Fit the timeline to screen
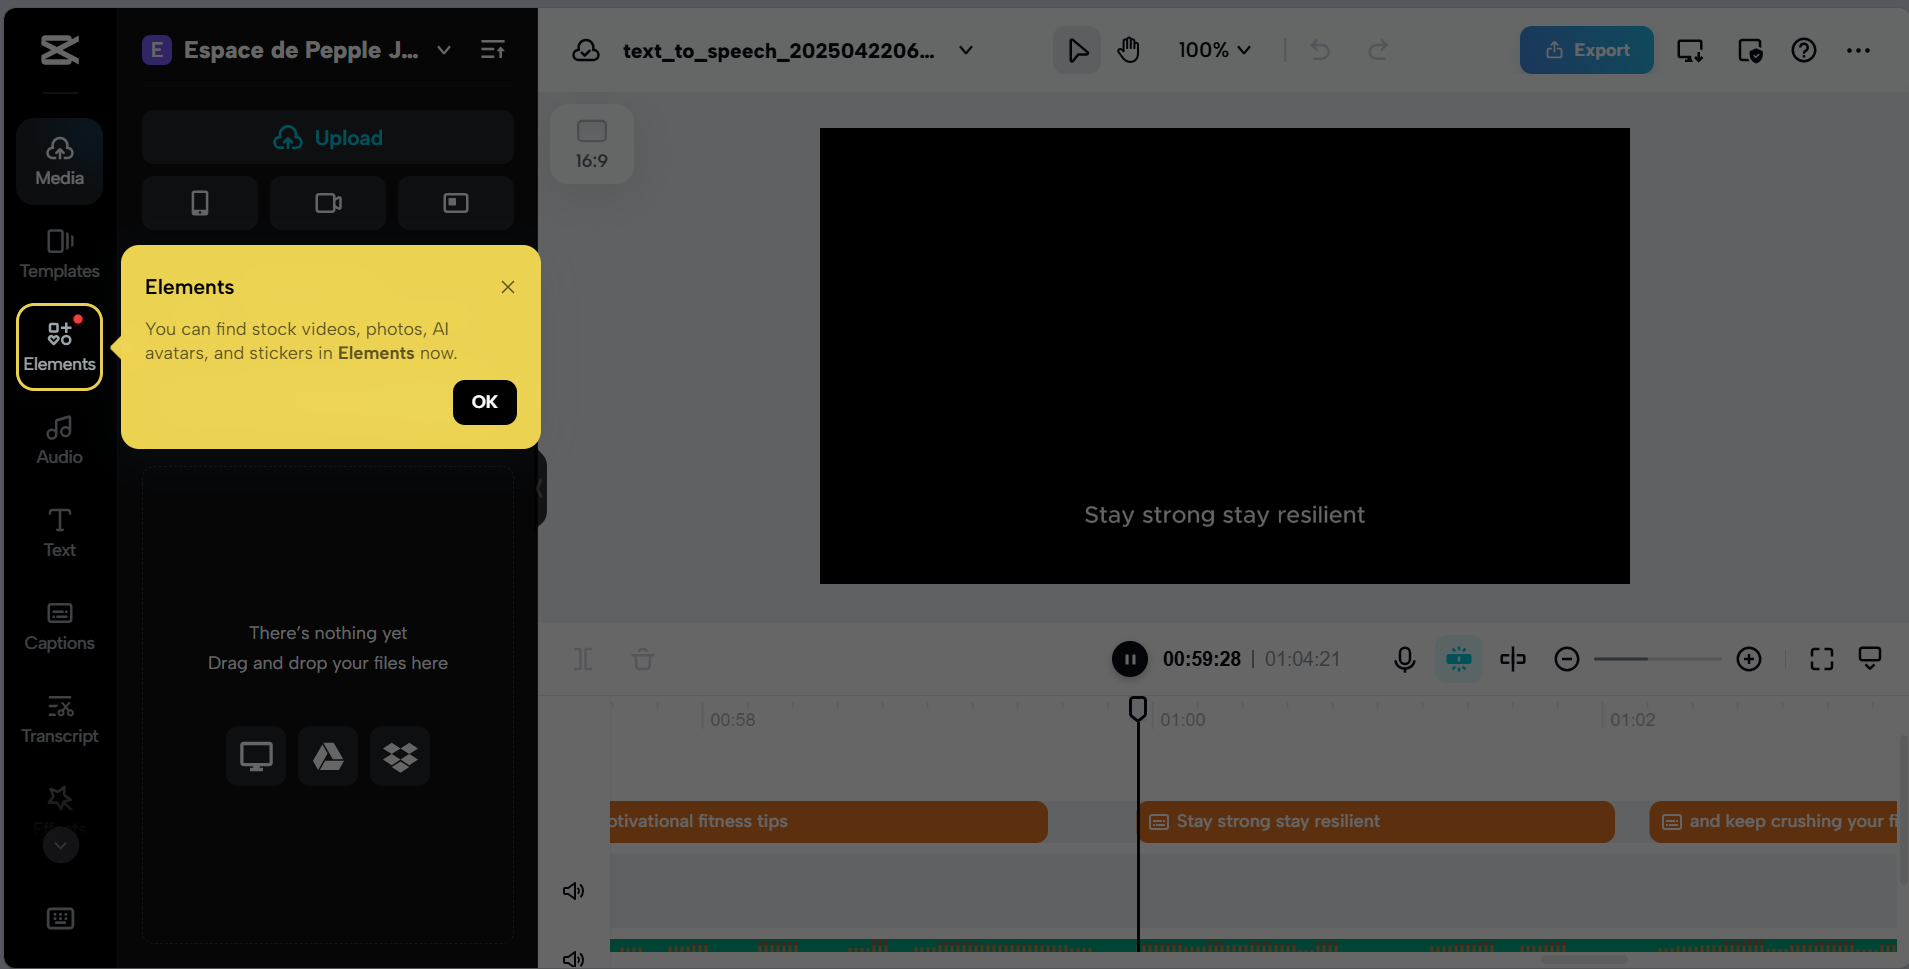1909x969 pixels. tap(1822, 659)
